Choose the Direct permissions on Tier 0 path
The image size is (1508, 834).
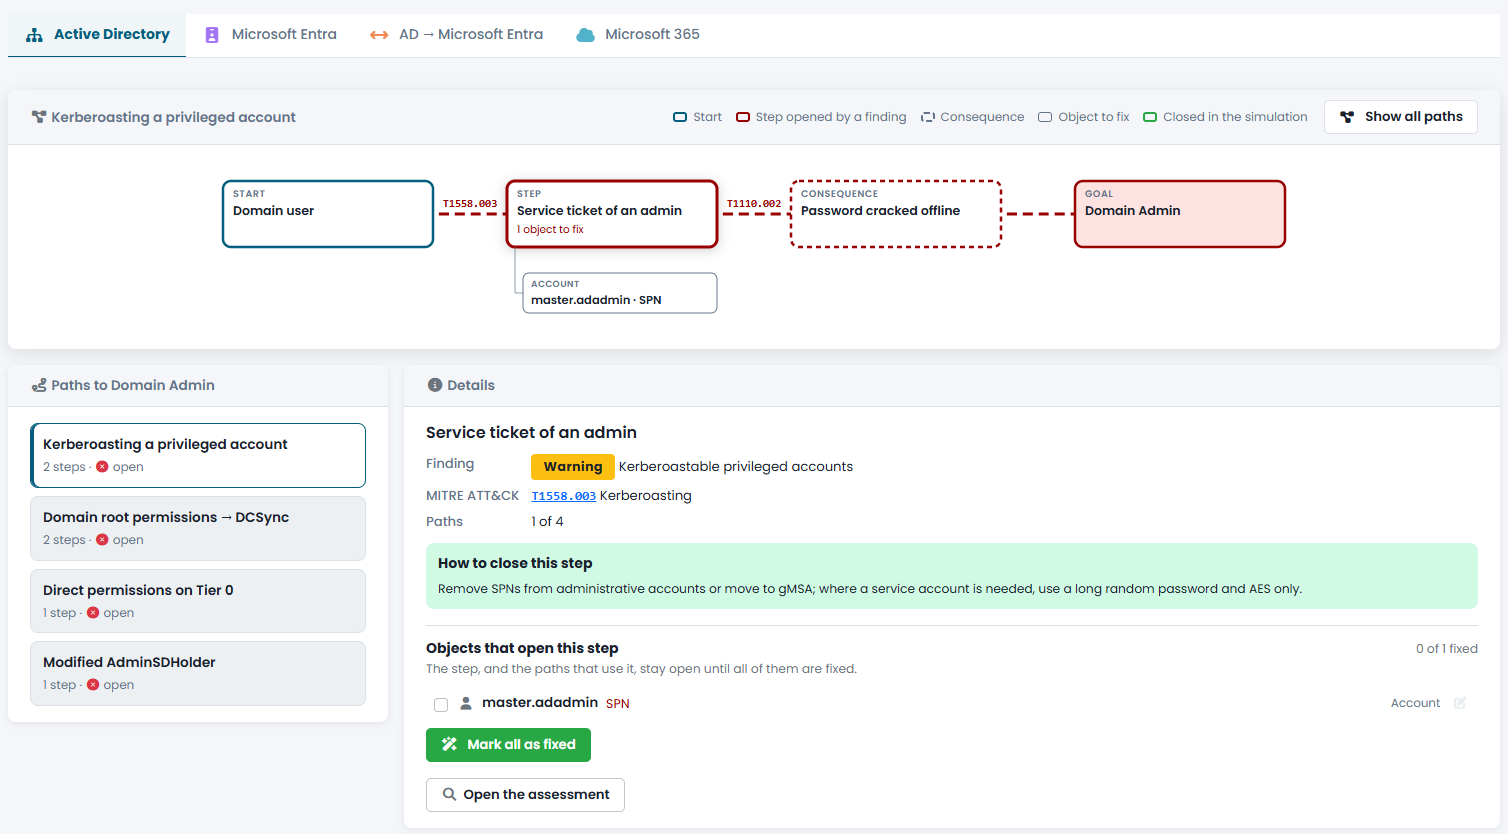point(198,601)
